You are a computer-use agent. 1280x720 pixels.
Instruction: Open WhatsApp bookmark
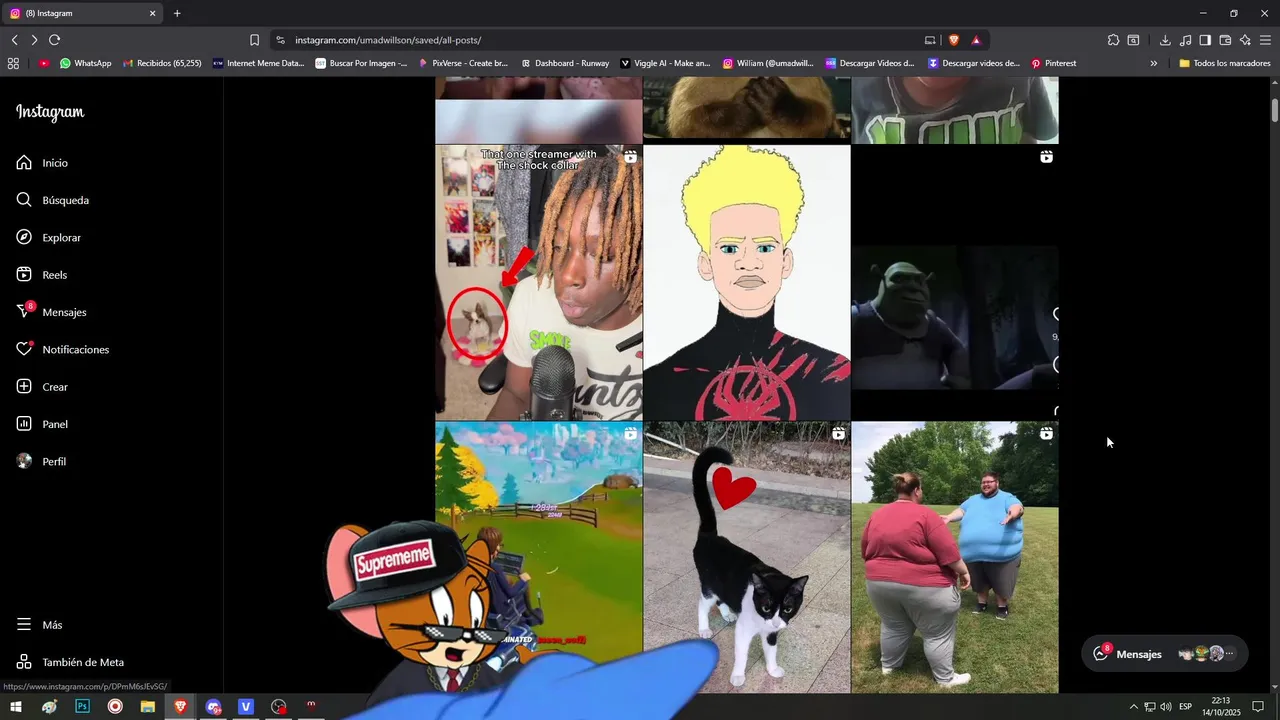click(x=86, y=63)
